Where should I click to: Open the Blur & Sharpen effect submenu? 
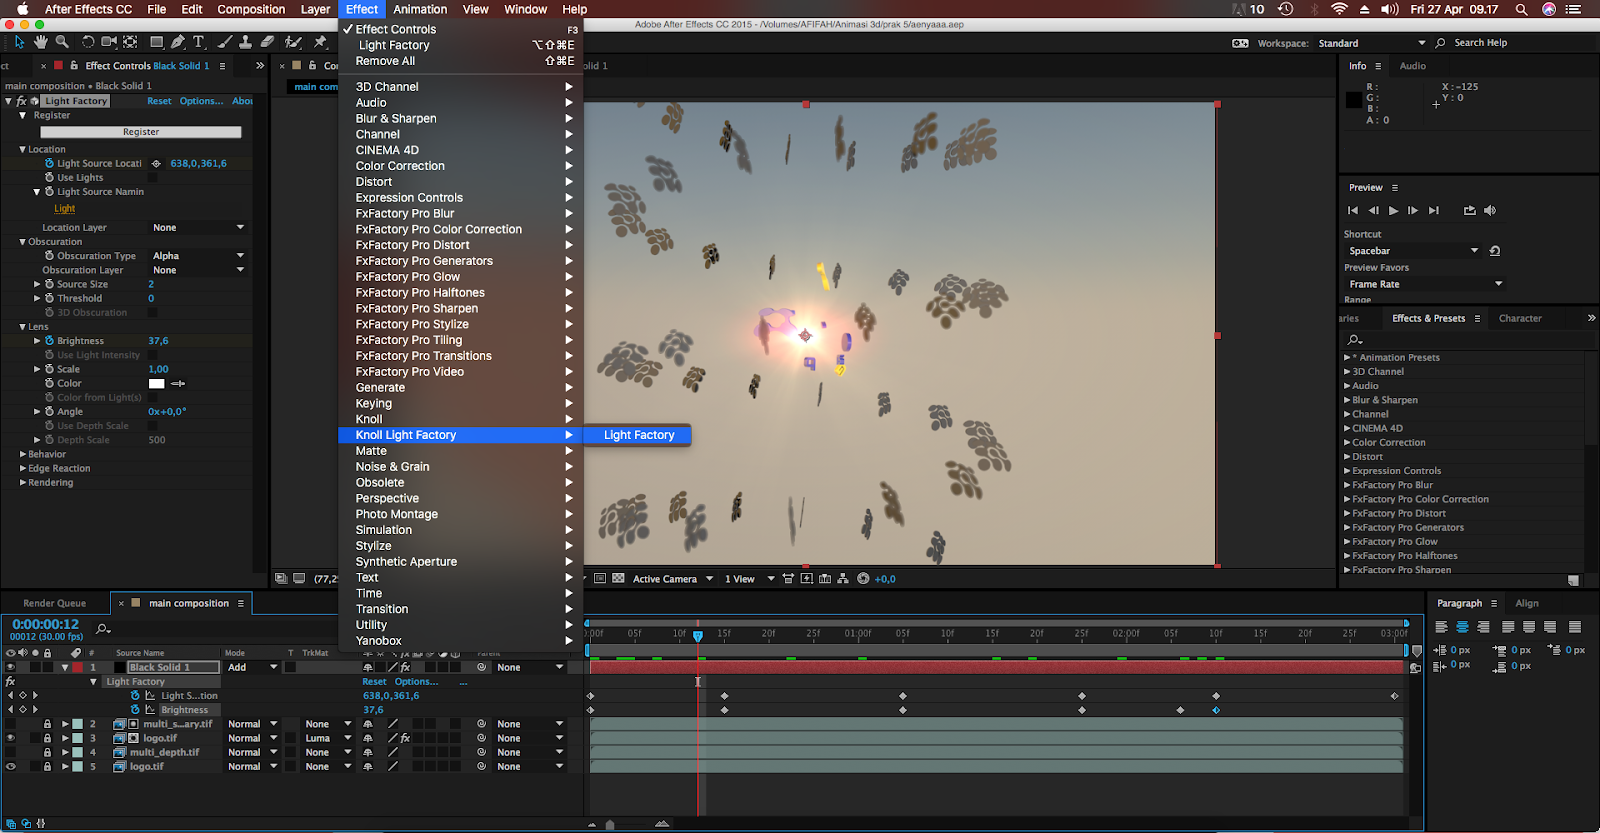pyautogui.click(x=460, y=118)
